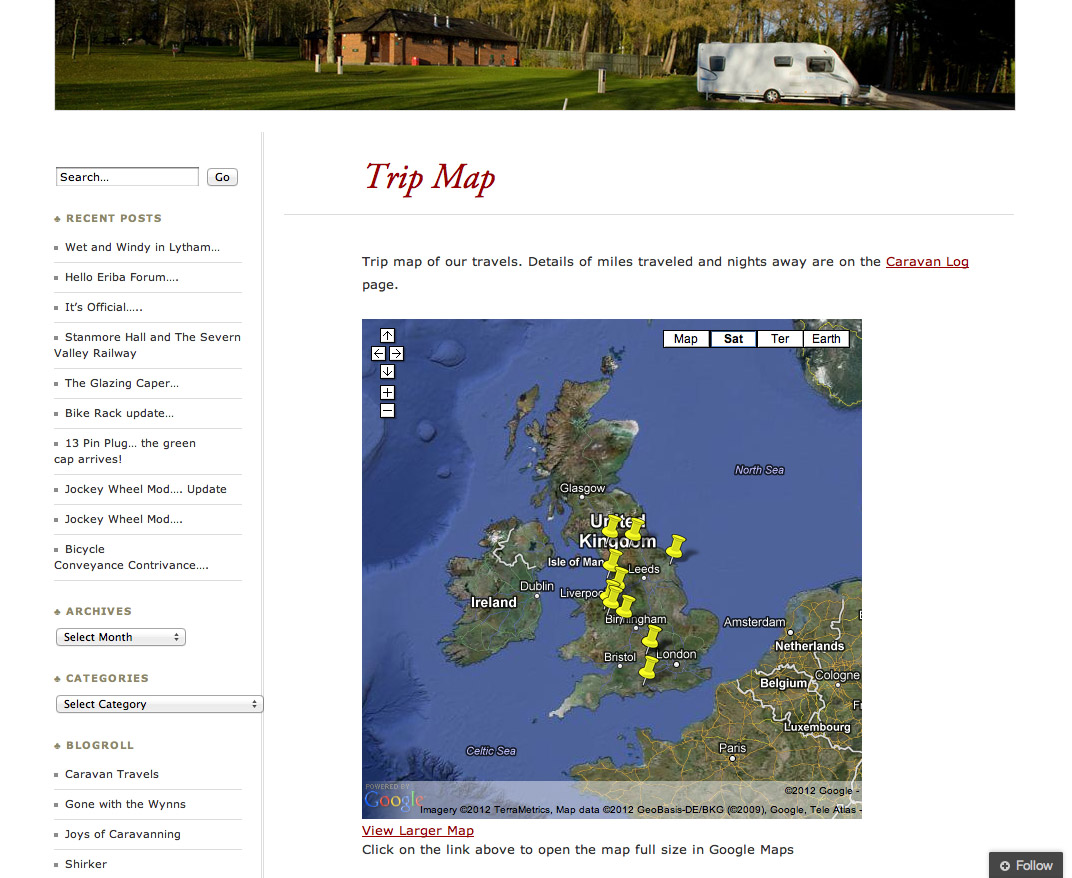1072x878 pixels.
Task: Click the yellow pushpin east of Leeds
Action: tap(676, 547)
